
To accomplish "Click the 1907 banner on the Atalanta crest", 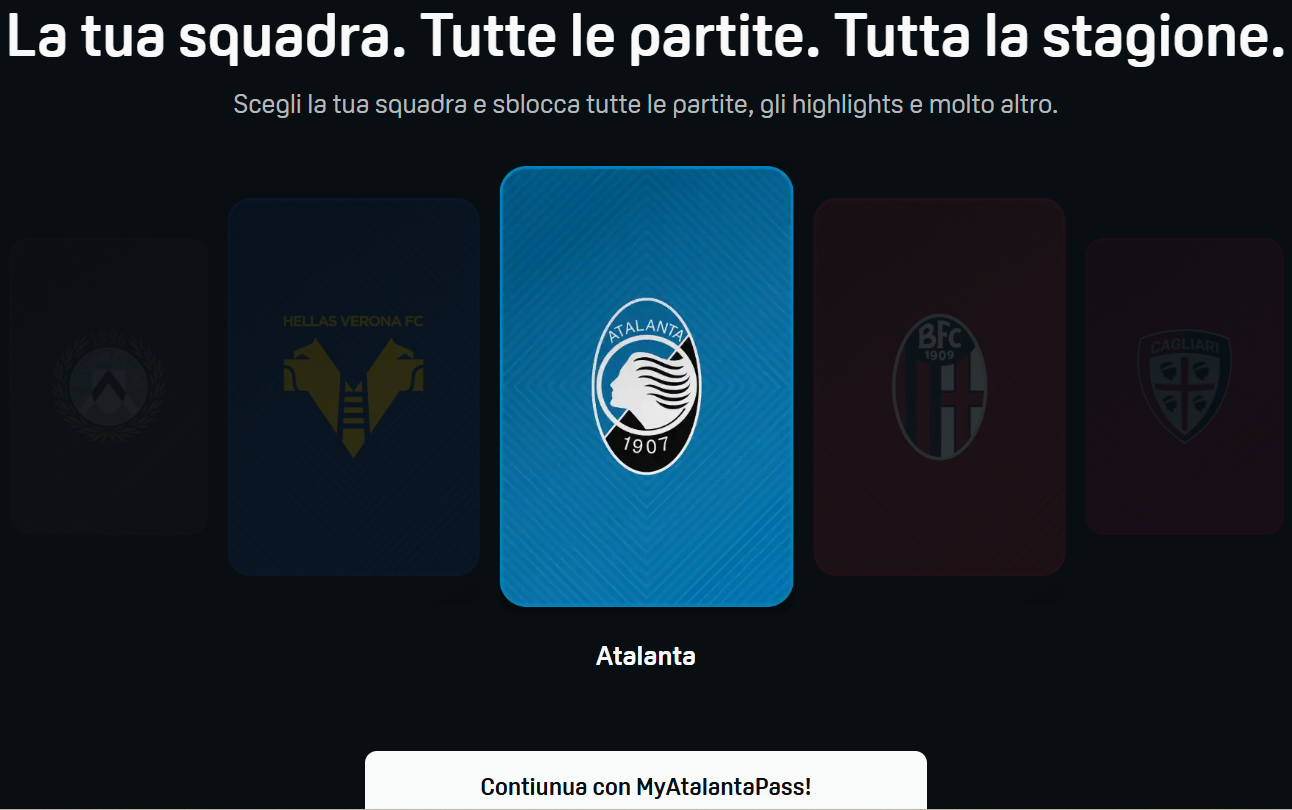I will click(646, 445).
